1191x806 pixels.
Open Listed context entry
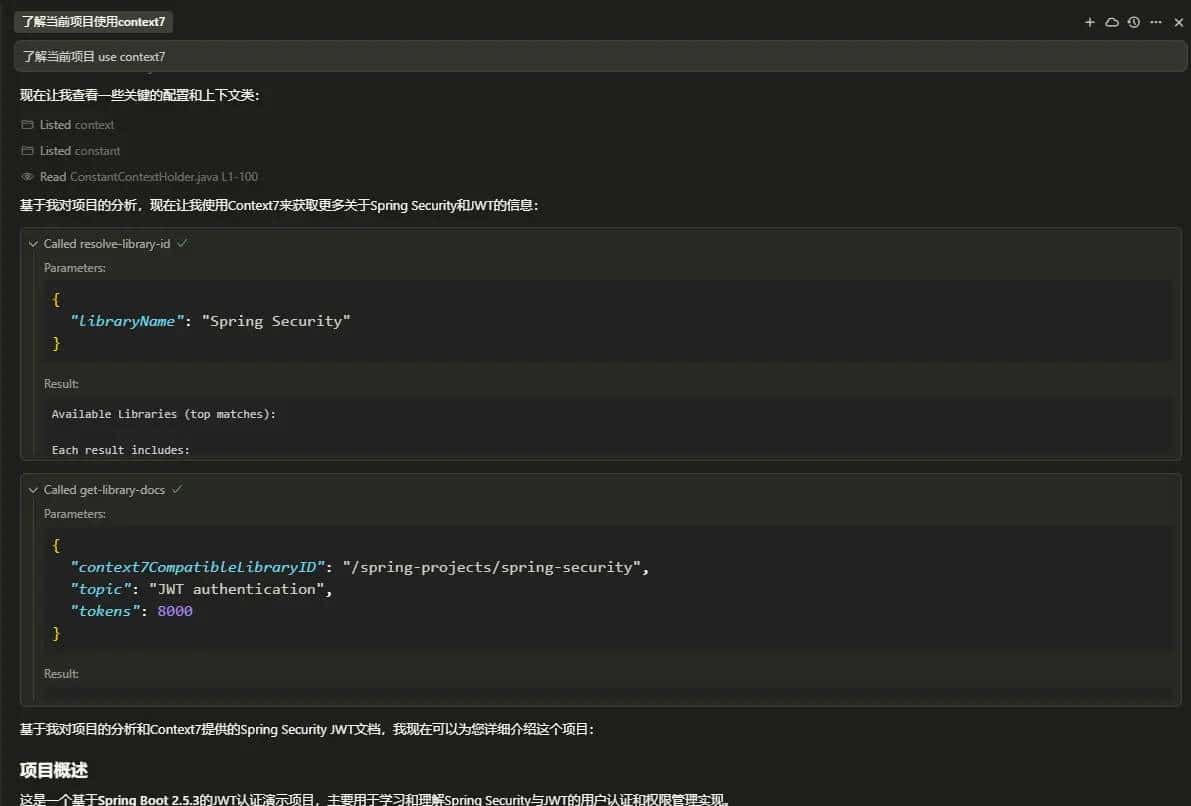point(77,125)
